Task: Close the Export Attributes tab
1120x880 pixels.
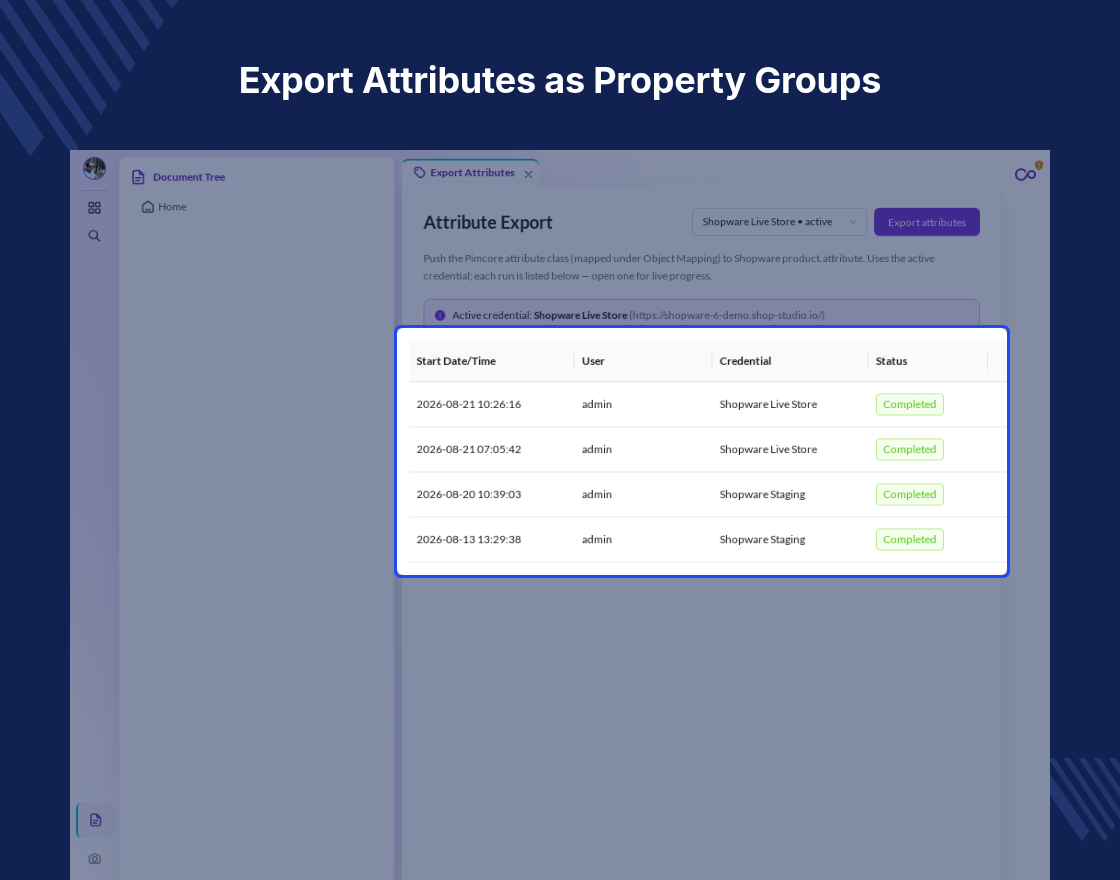Action: (529, 174)
